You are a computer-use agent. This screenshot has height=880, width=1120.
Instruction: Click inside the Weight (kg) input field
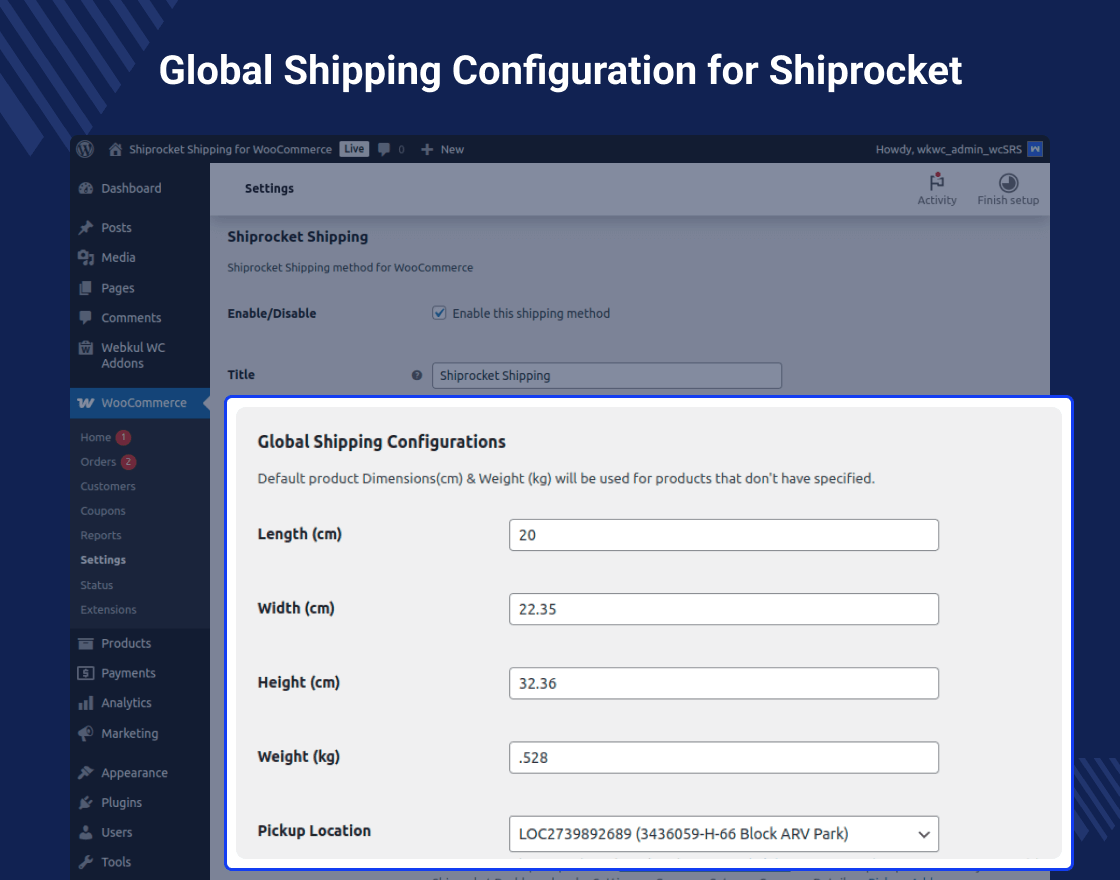(723, 758)
